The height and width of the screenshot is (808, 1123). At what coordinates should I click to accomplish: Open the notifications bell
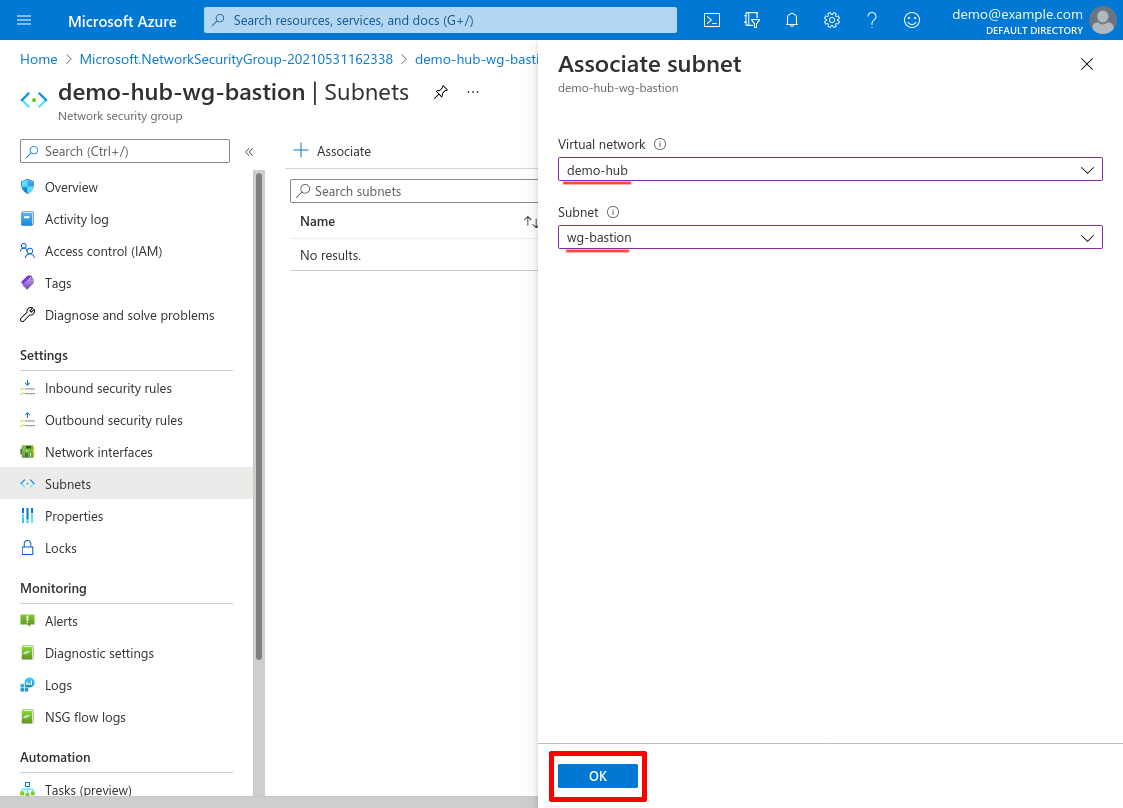(791, 20)
